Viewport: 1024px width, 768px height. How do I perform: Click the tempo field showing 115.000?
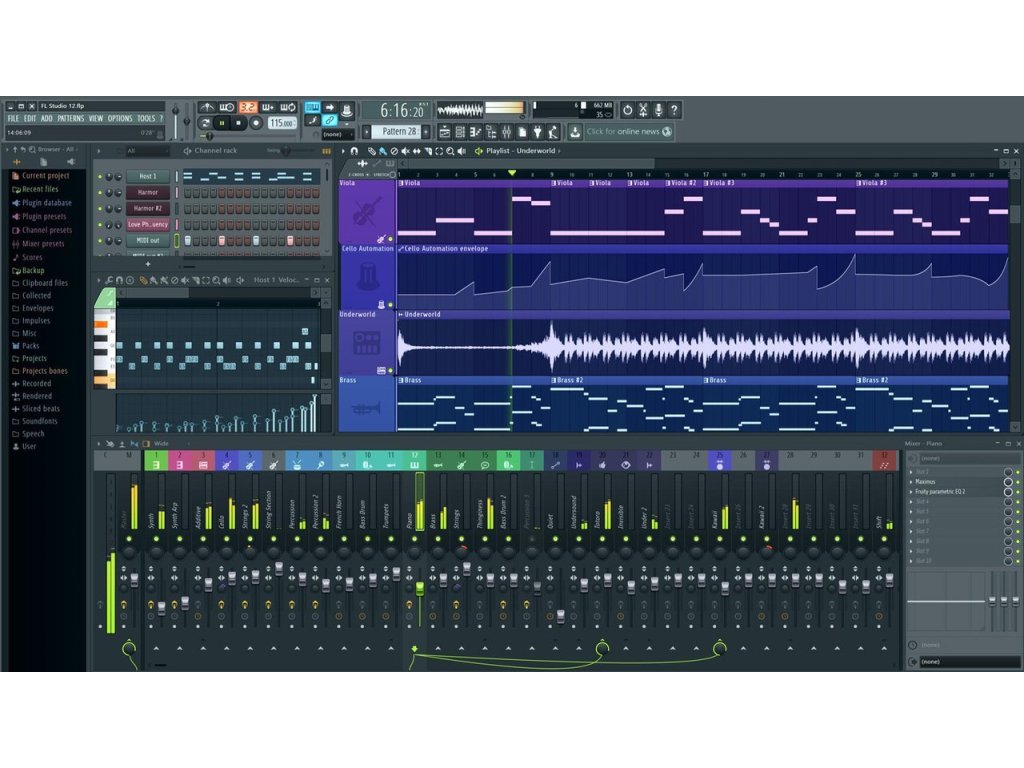282,123
